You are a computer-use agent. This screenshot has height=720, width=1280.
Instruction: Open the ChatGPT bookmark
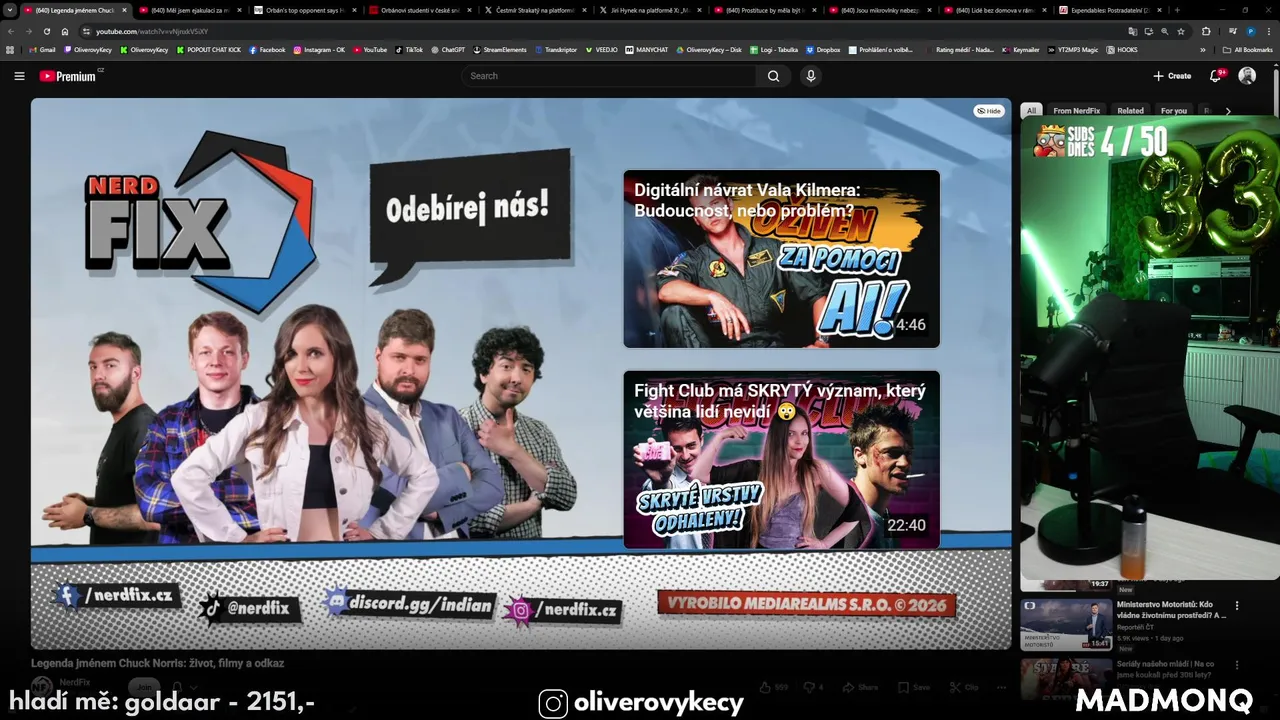448,49
